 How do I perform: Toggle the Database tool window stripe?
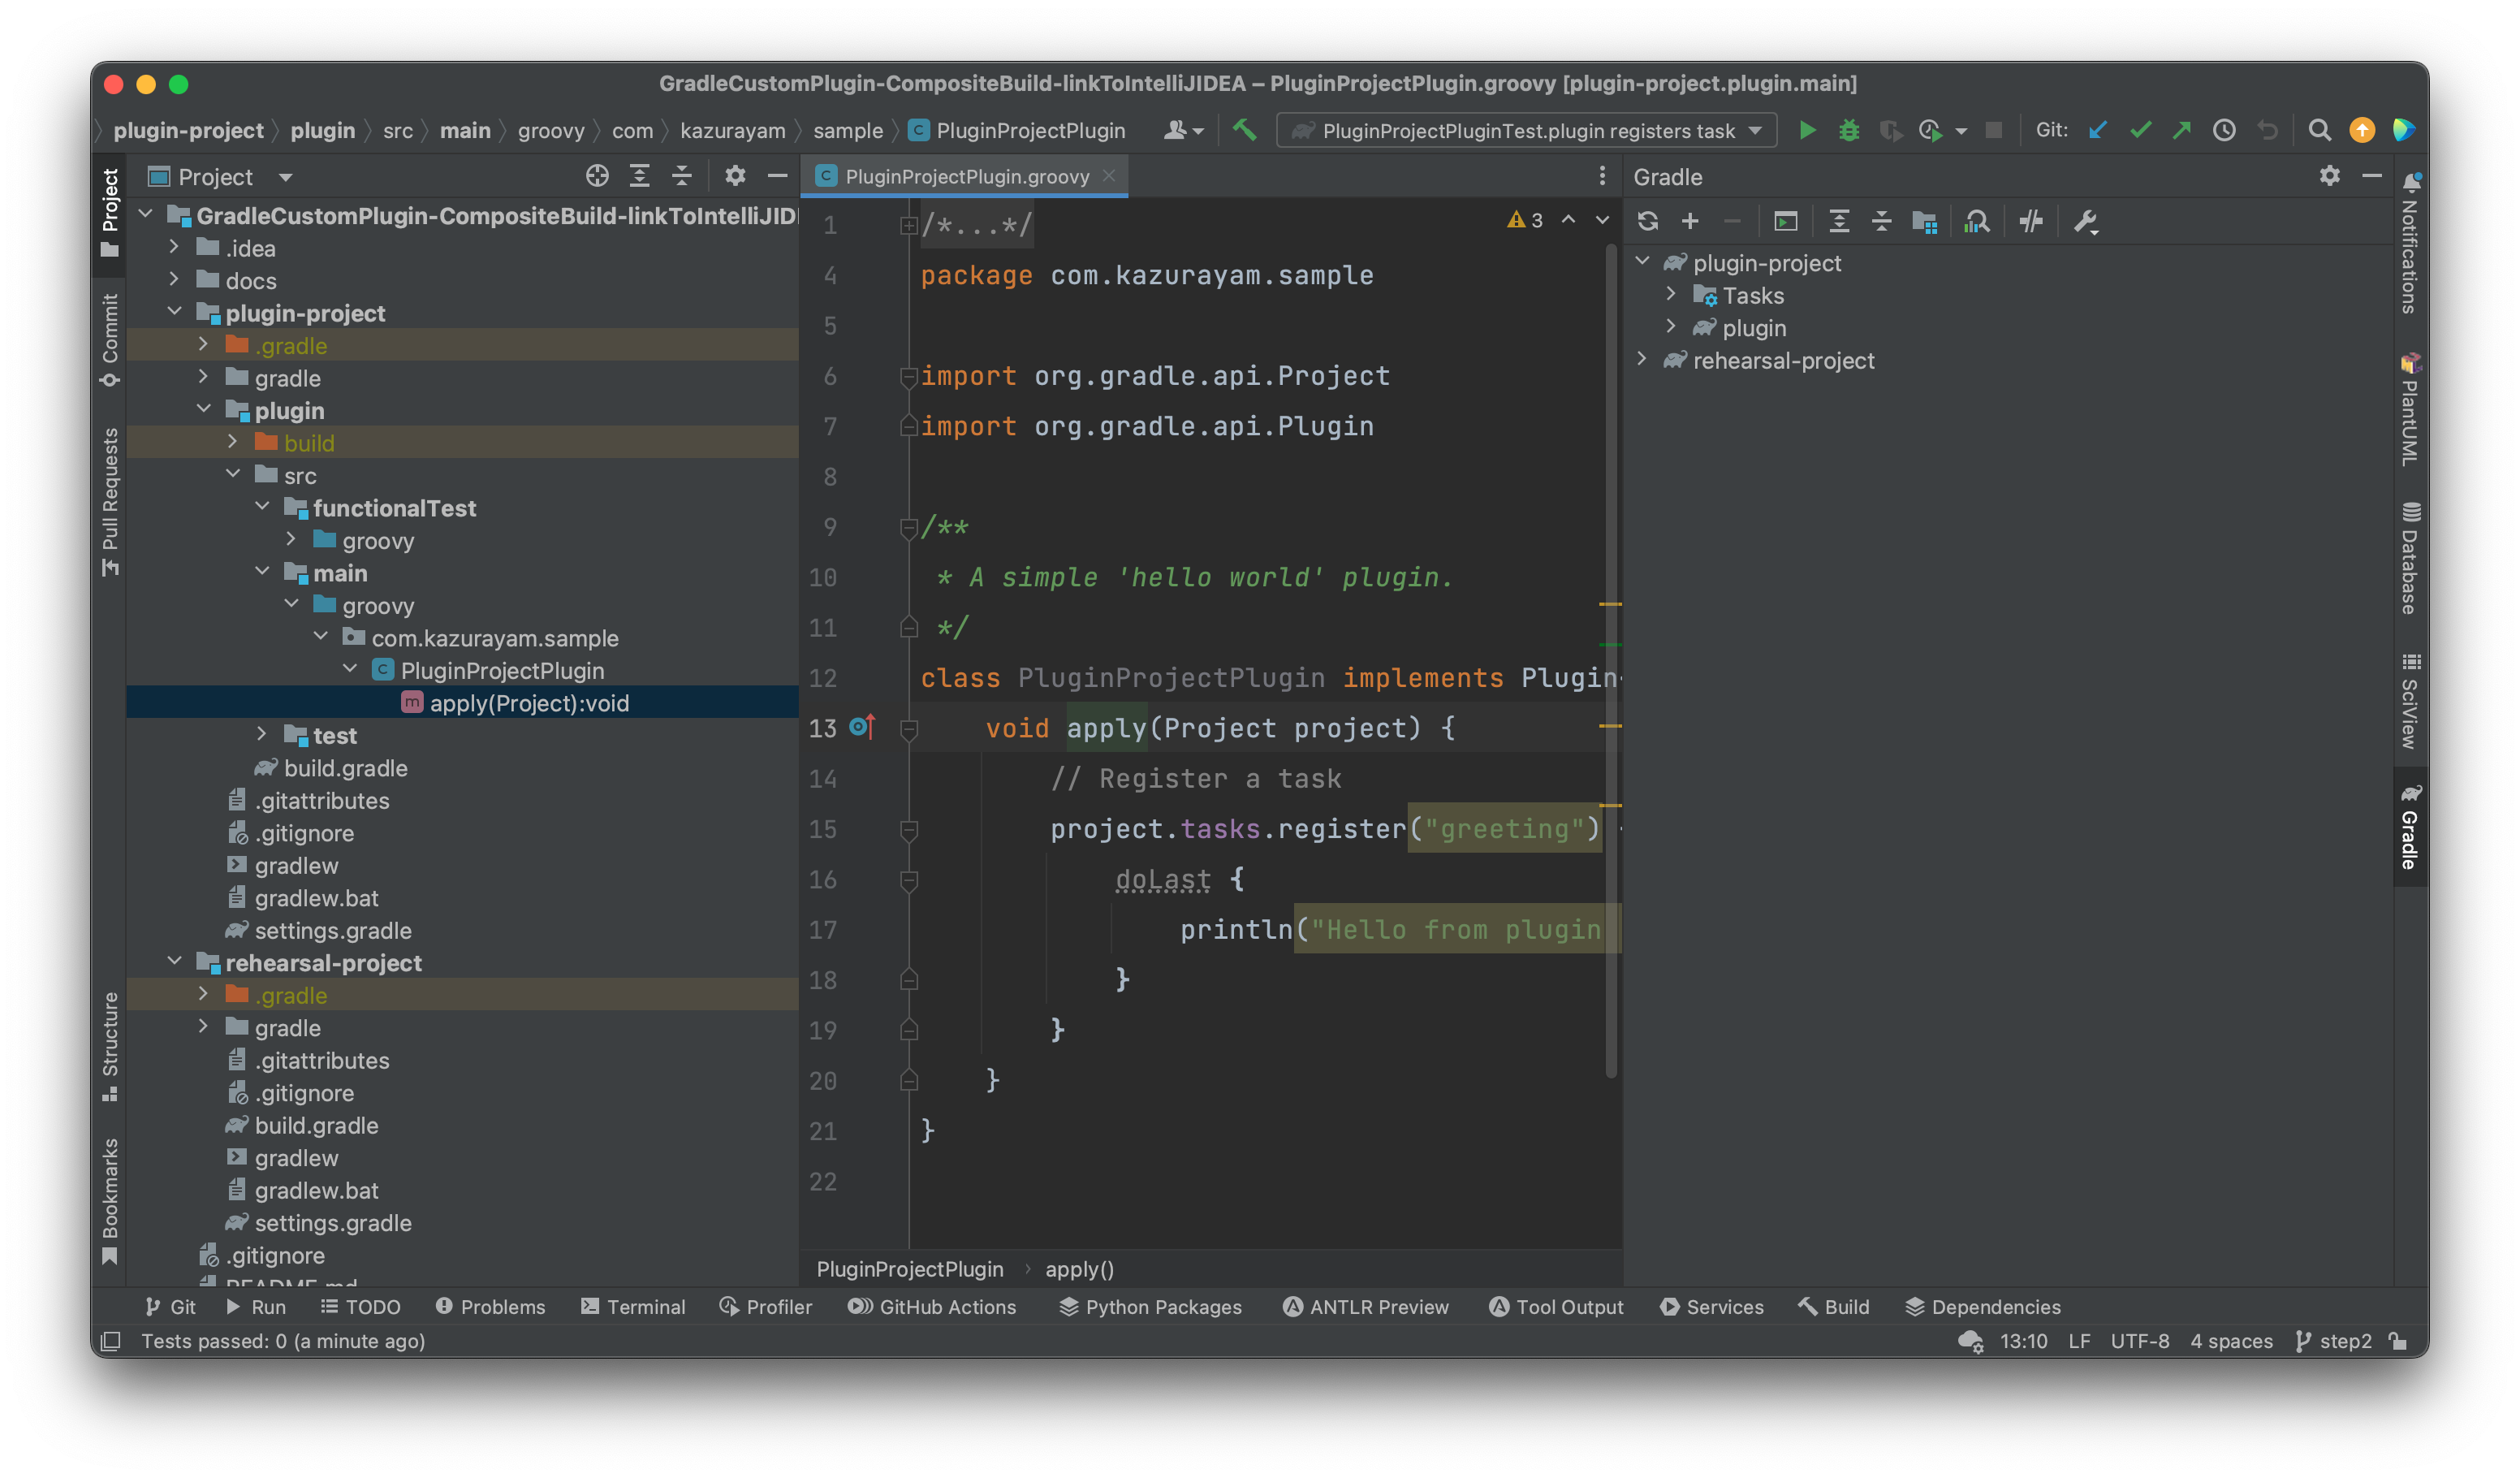(2410, 558)
